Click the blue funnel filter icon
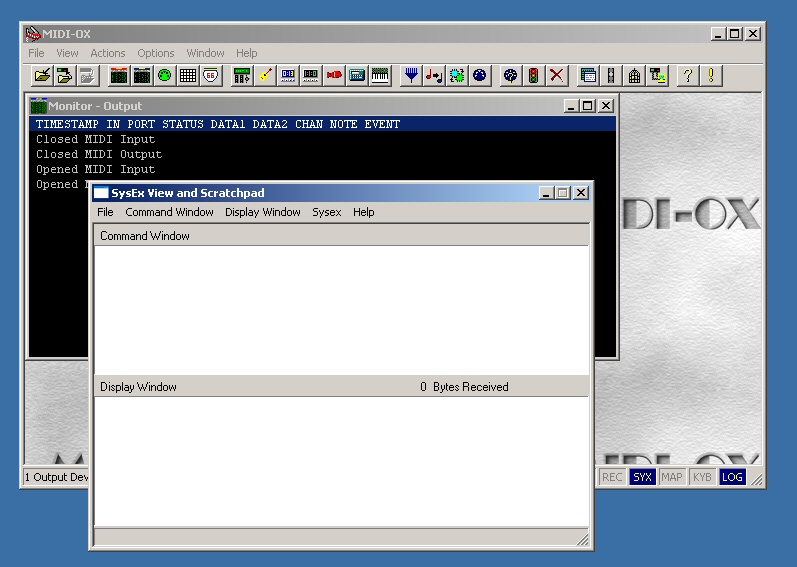Screen dimensions: 797x567 411,76
